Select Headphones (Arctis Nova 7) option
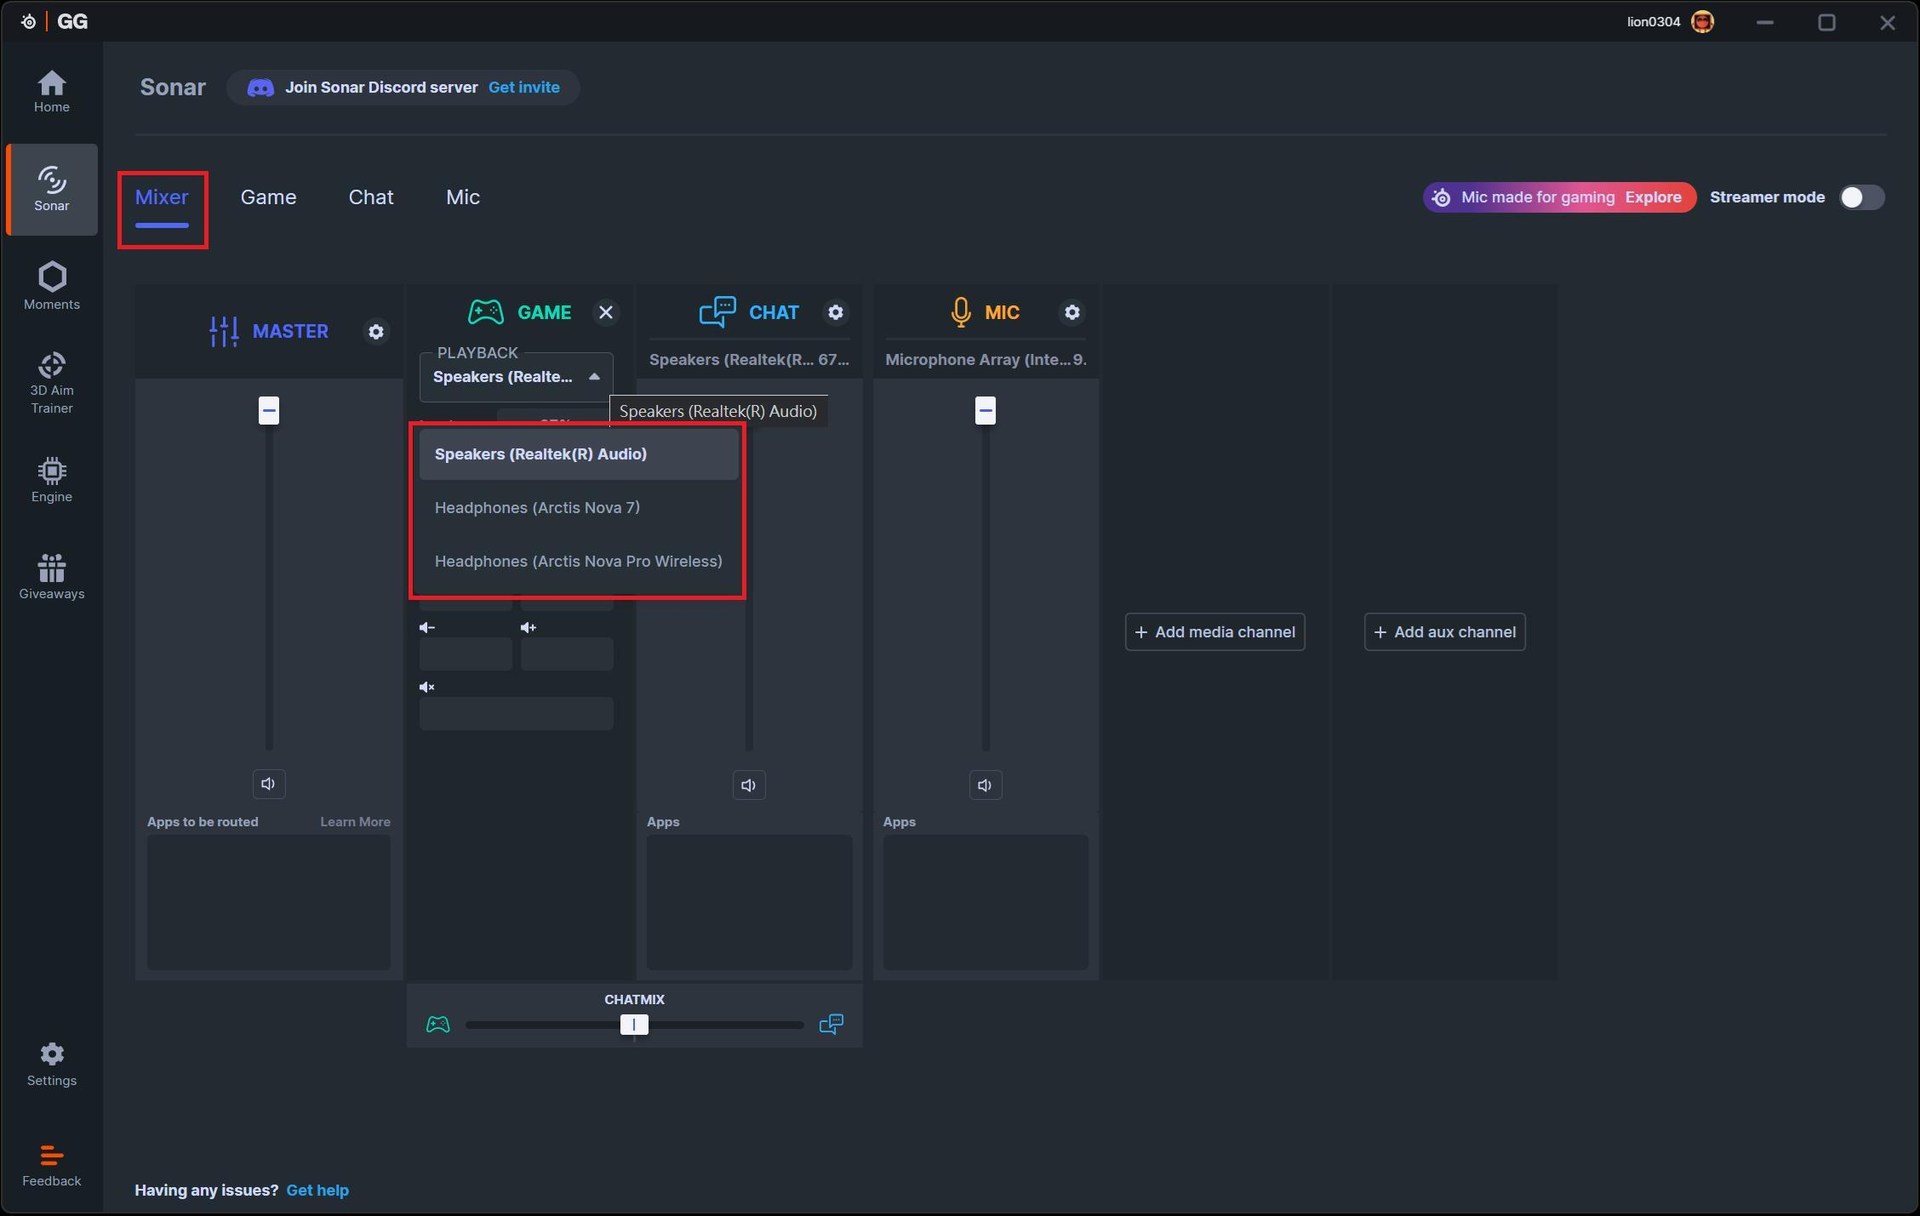Screen dimensions: 1920x1216 click(579, 508)
